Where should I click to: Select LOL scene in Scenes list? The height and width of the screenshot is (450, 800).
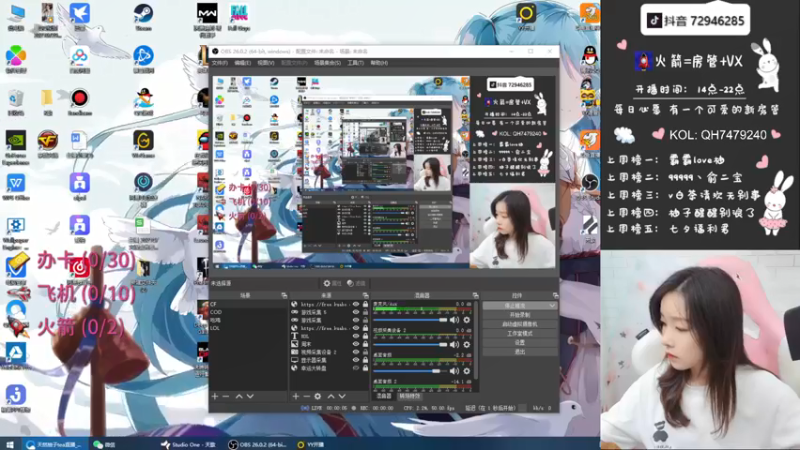pyautogui.click(x=215, y=328)
